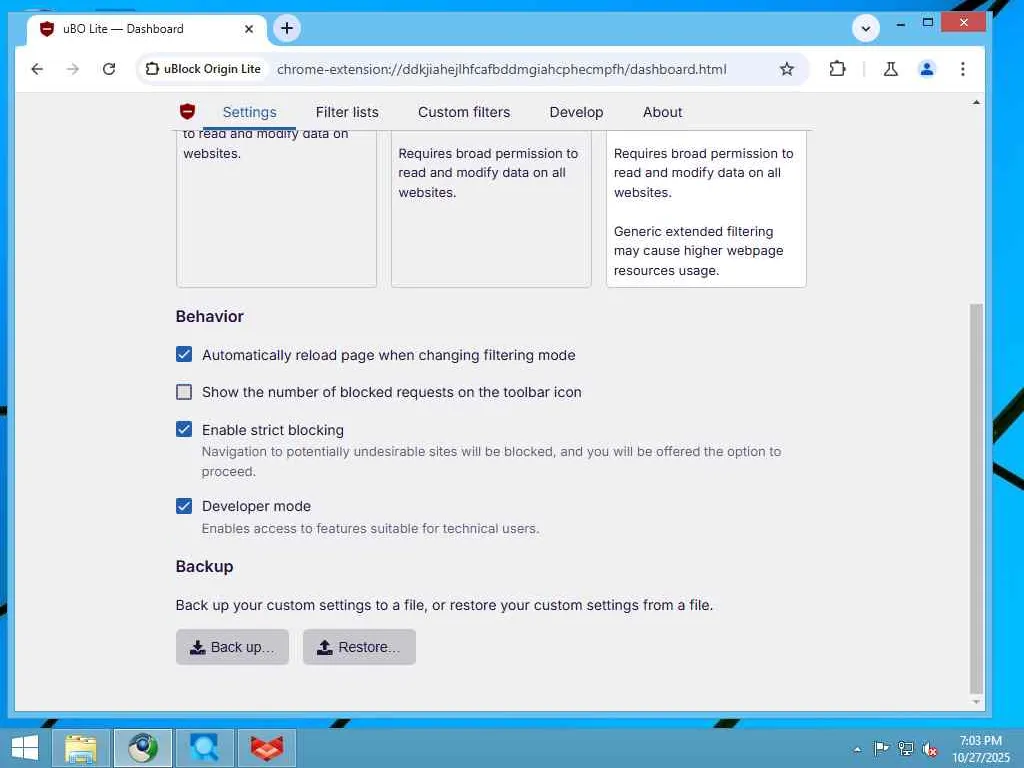1024x768 pixels.
Task: Click 'Back up your custom settings to a file' description
Action: point(444,605)
